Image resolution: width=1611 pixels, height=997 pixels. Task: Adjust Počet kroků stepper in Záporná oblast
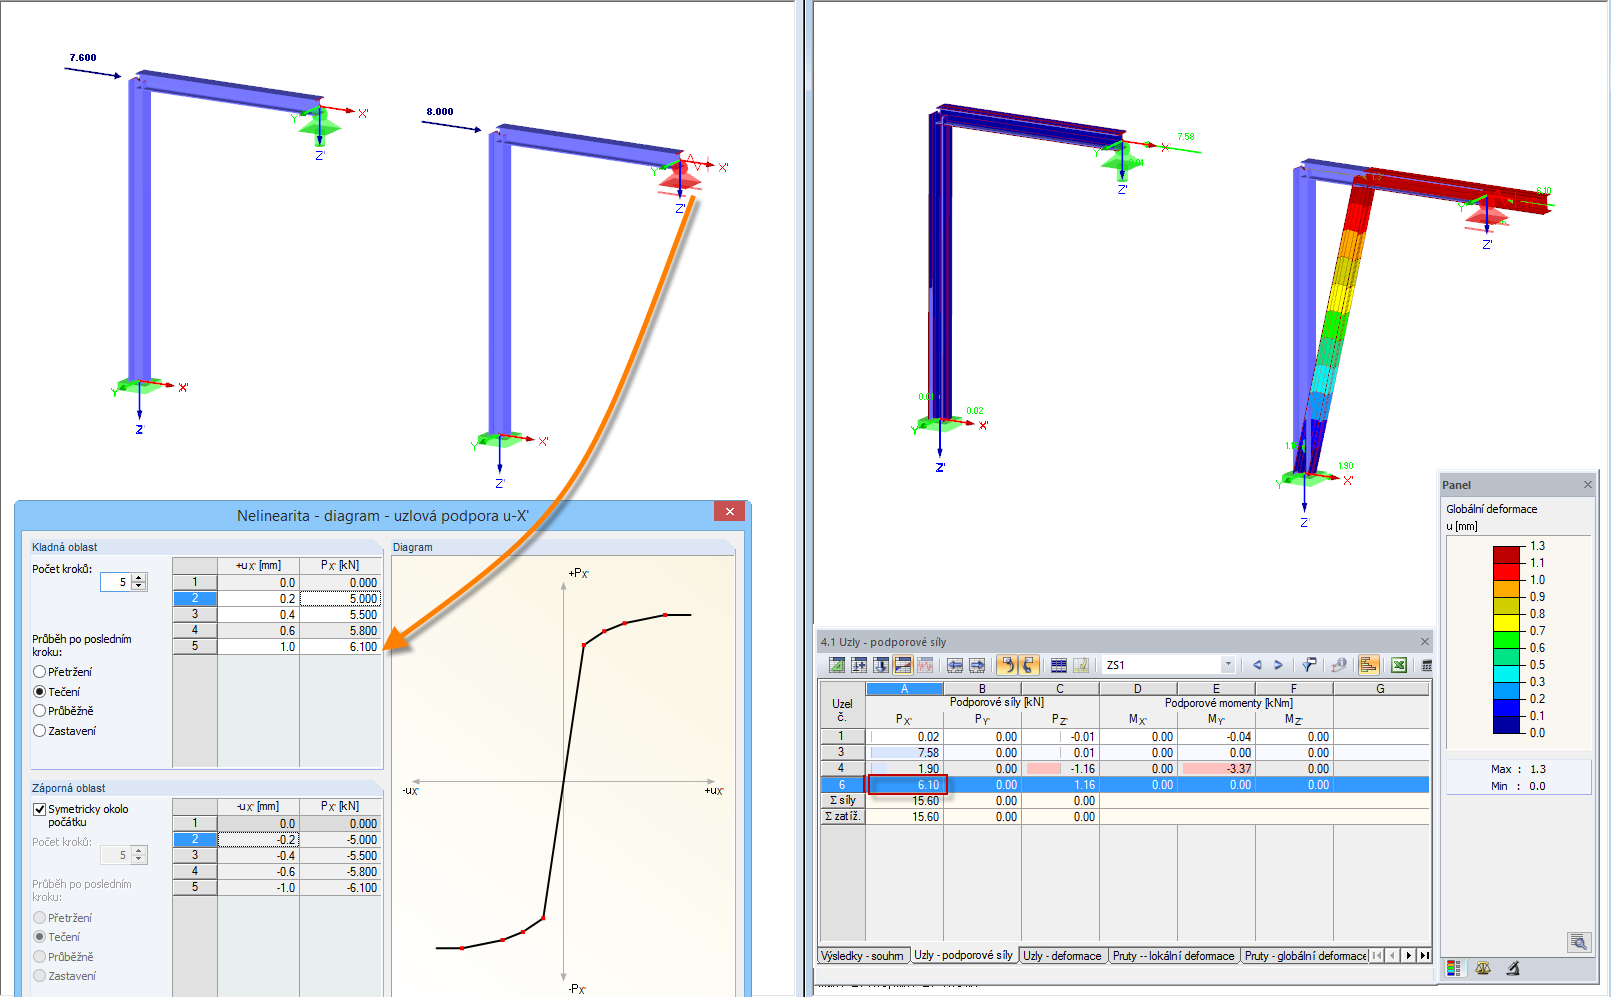click(x=139, y=855)
